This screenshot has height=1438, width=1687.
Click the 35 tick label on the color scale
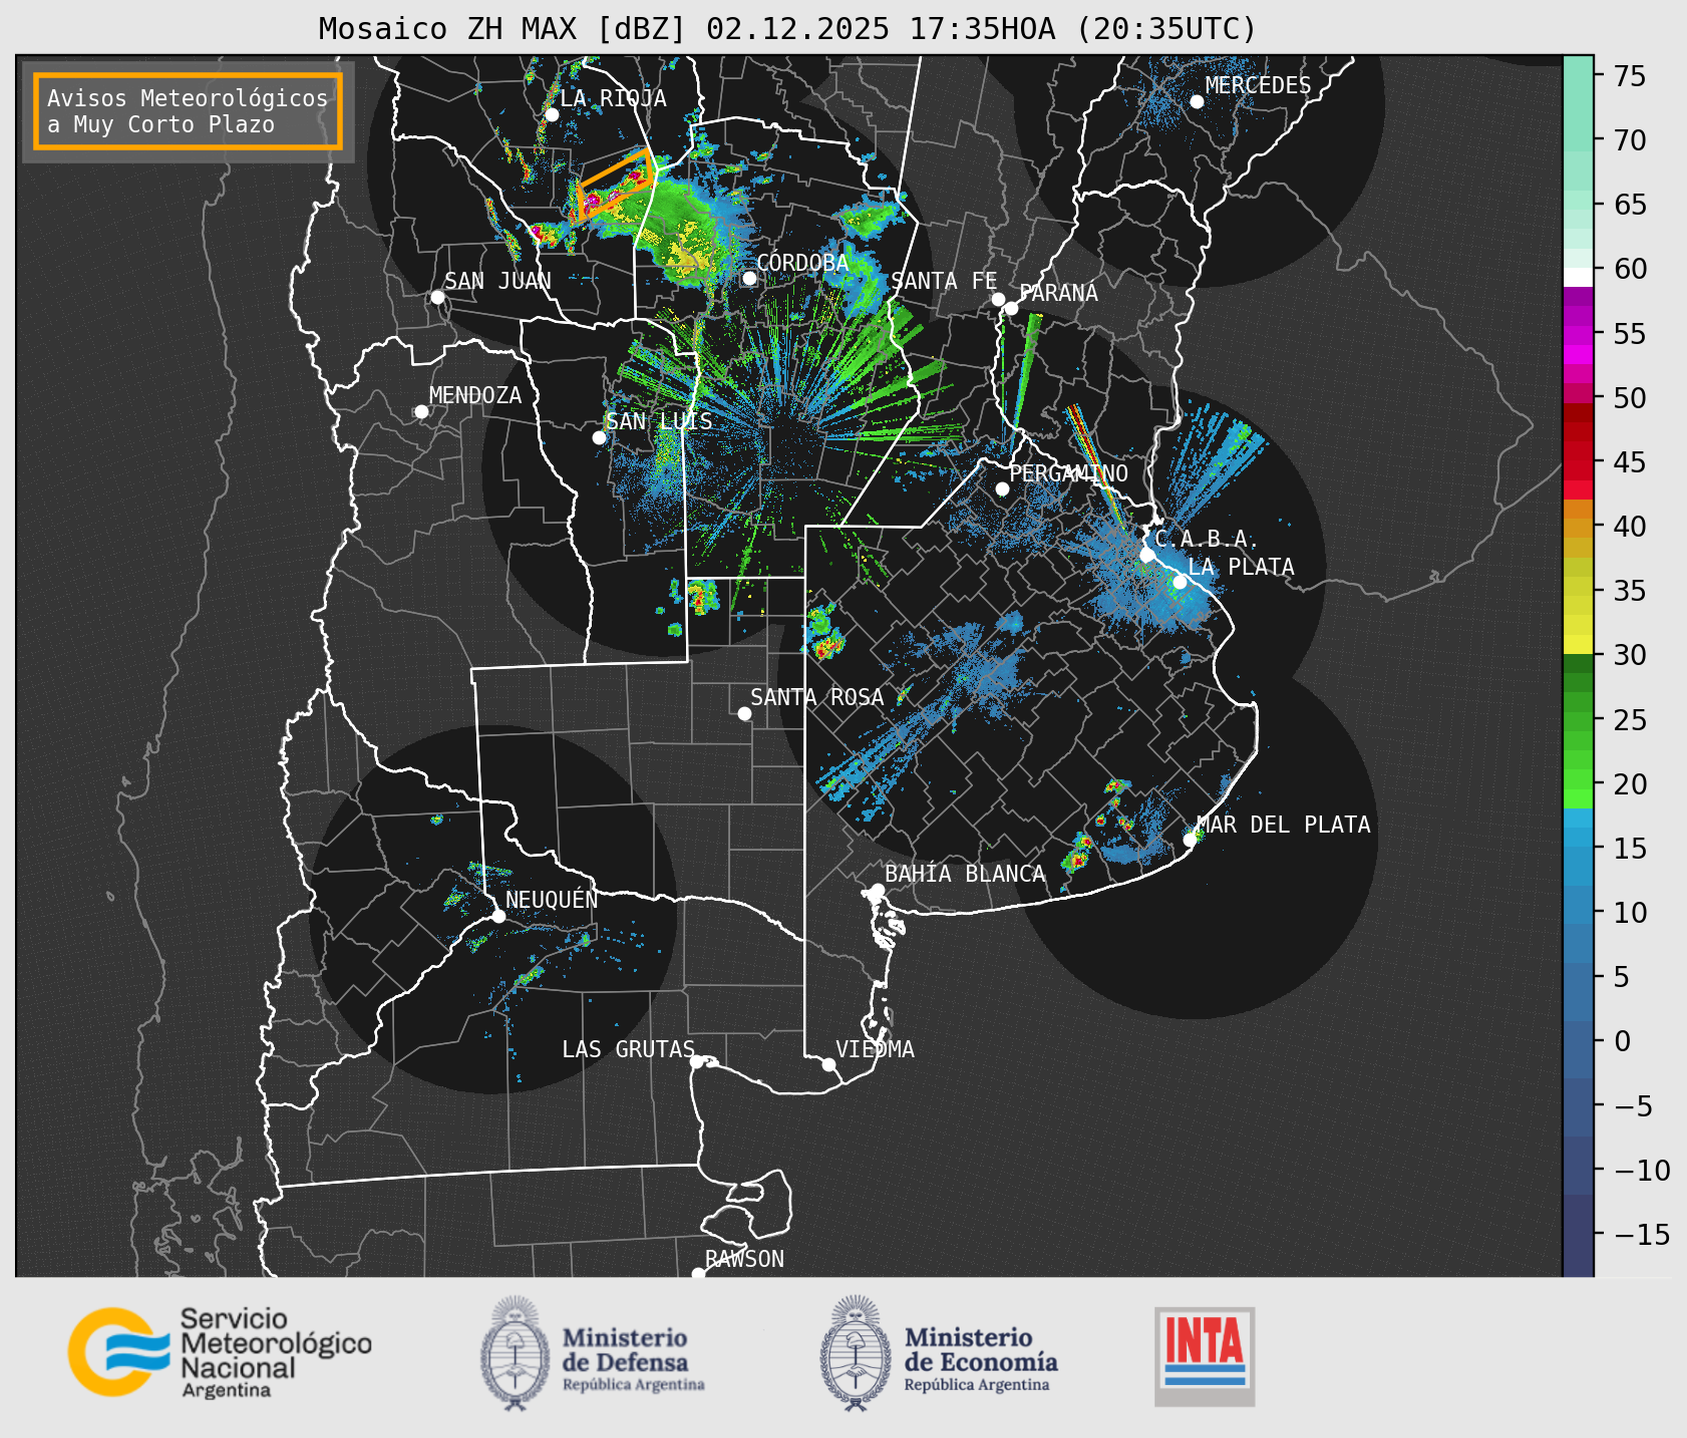click(1629, 591)
